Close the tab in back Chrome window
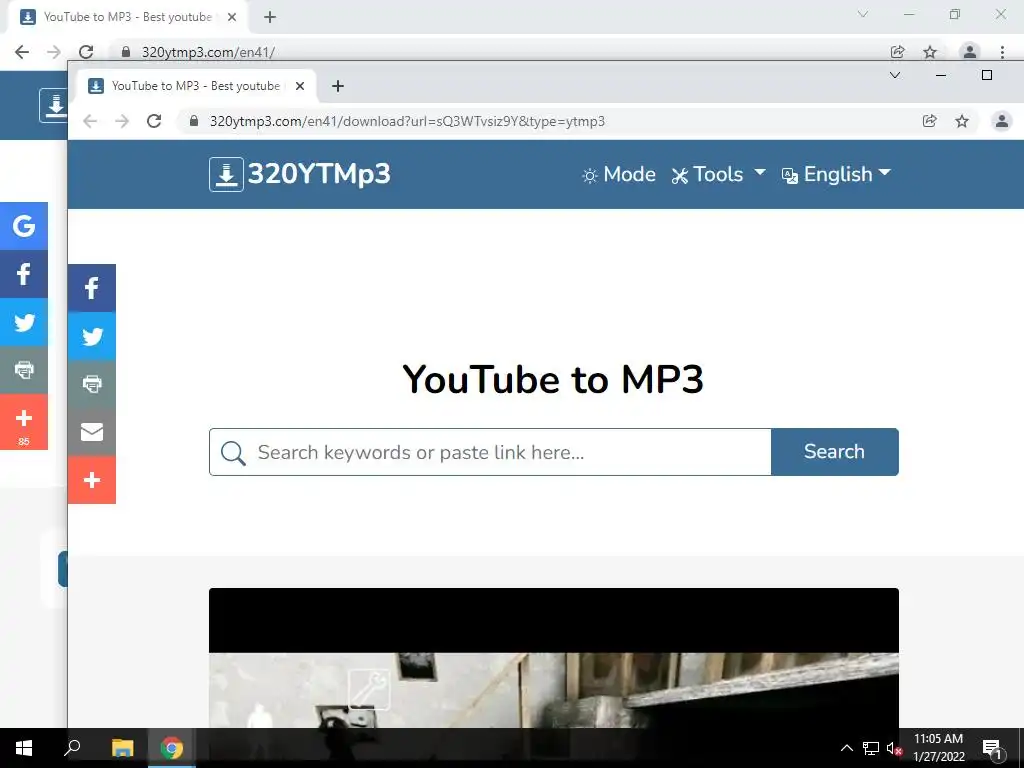This screenshot has height=768, width=1024. pyautogui.click(x=232, y=17)
